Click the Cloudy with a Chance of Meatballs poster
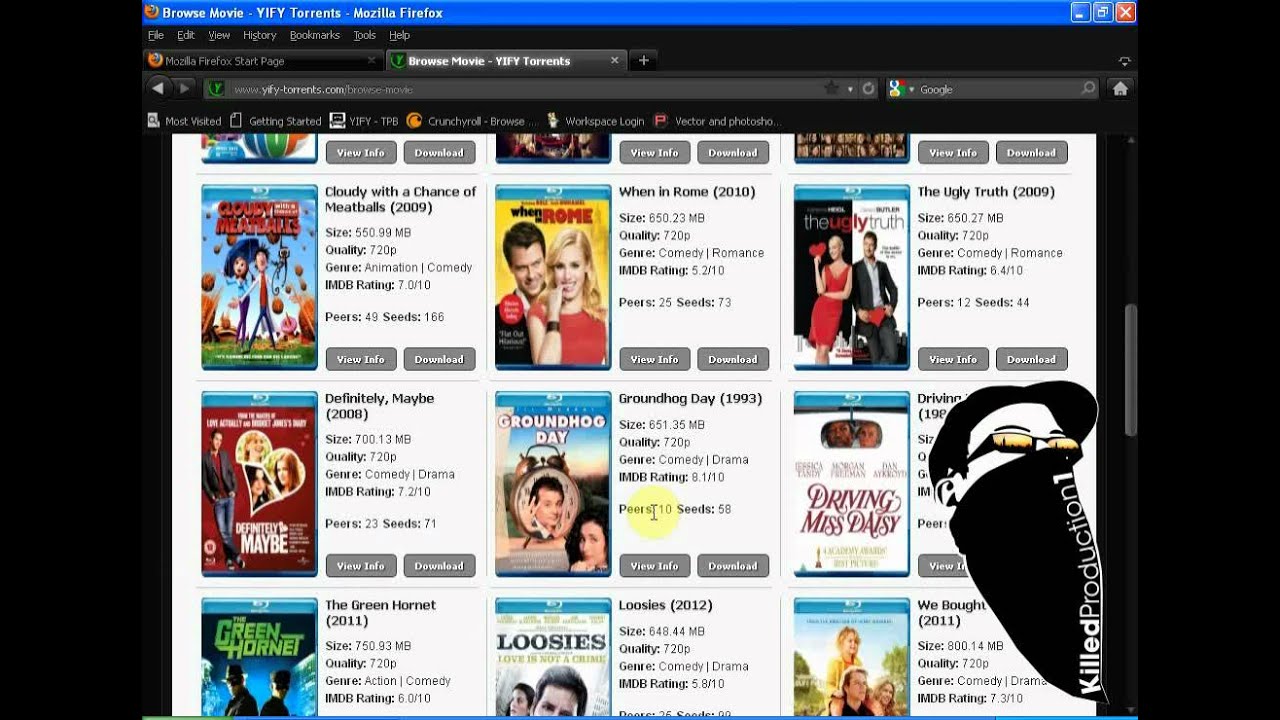The image size is (1280, 720). coord(259,277)
